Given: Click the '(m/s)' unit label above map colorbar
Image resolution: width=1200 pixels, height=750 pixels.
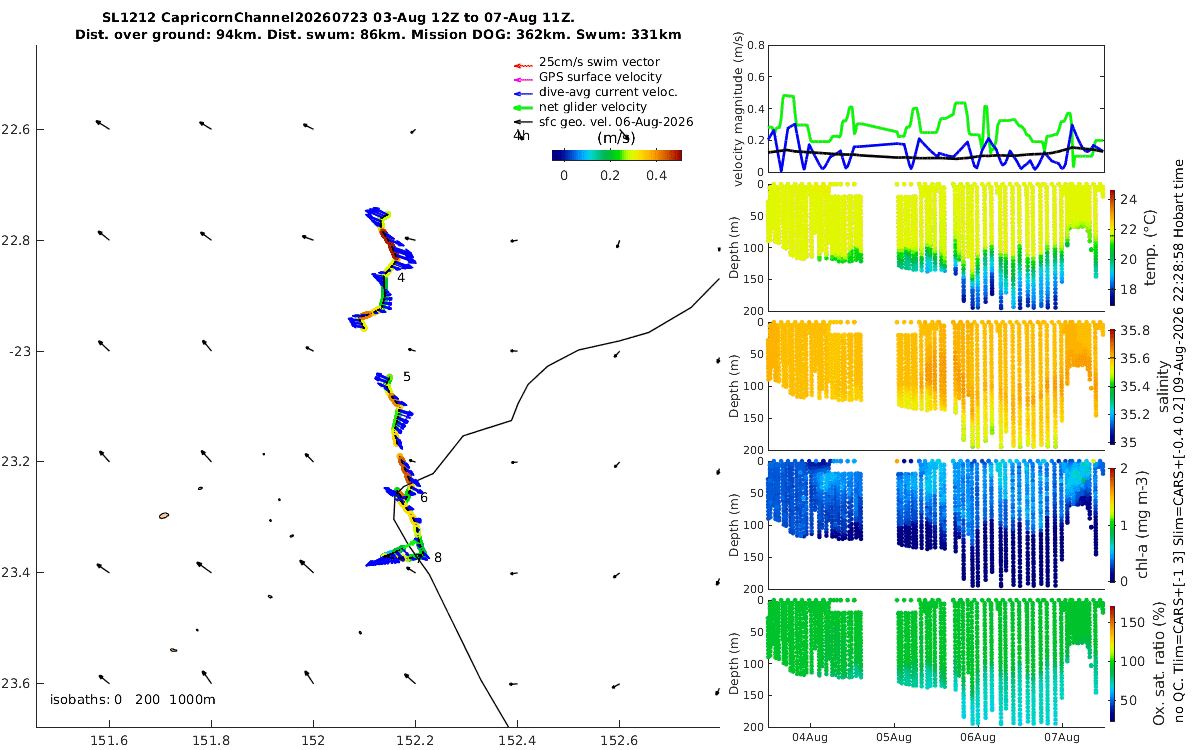Looking at the screenshot, I should coord(616,139).
